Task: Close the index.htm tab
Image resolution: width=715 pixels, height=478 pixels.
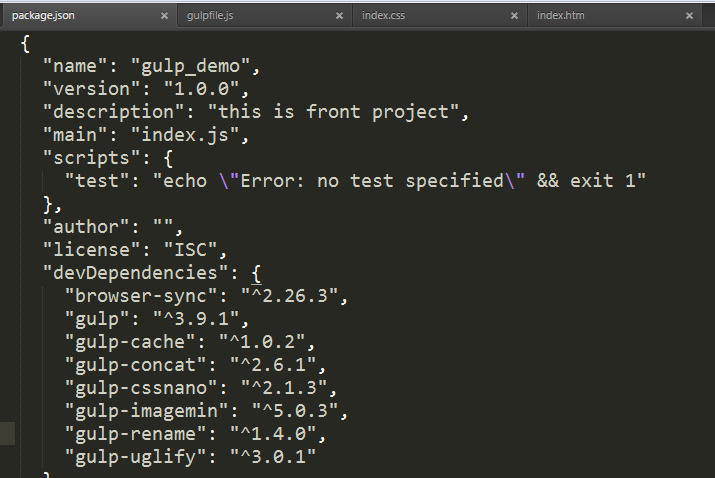Action: [689, 16]
